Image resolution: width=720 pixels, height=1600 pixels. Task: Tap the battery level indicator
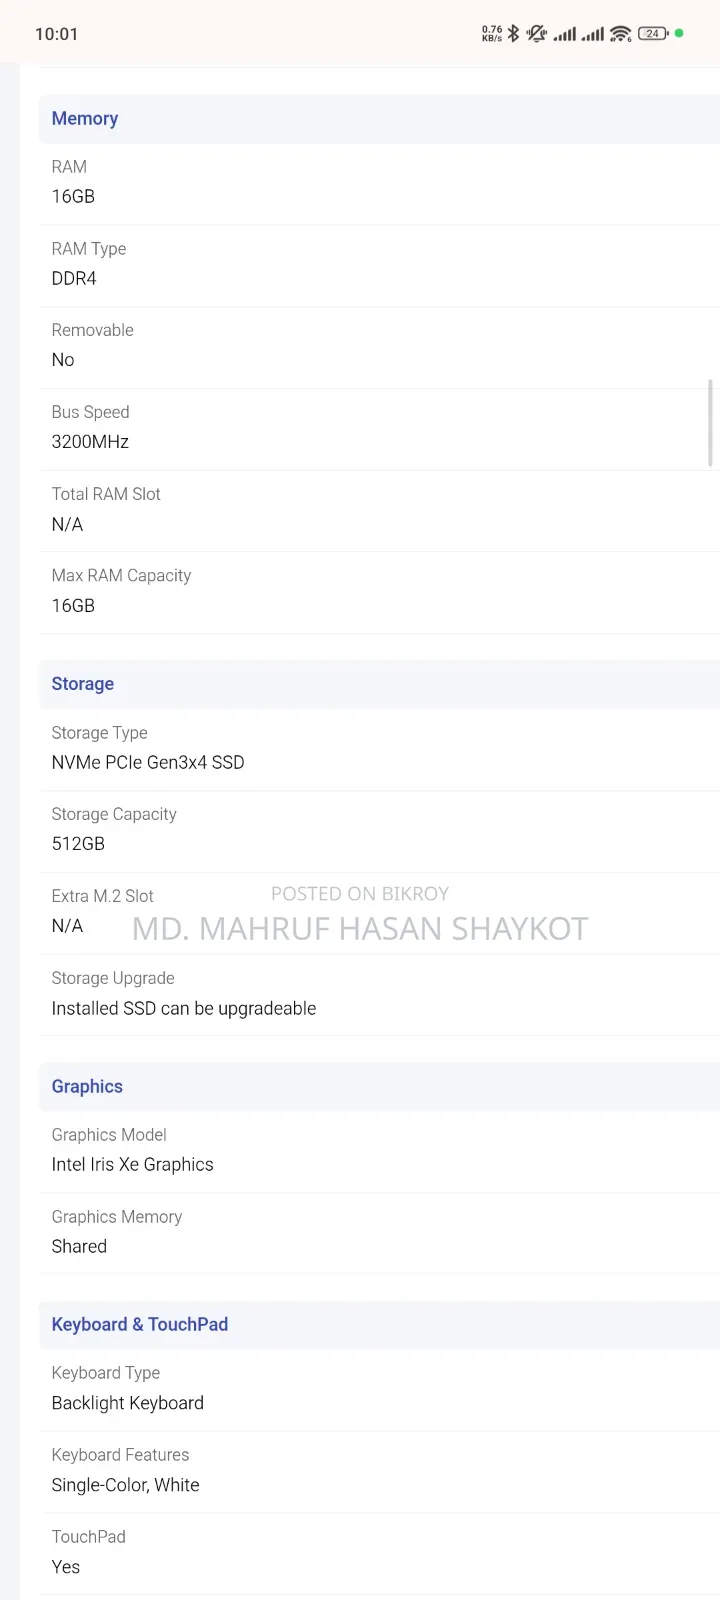[x=653, y=34]
